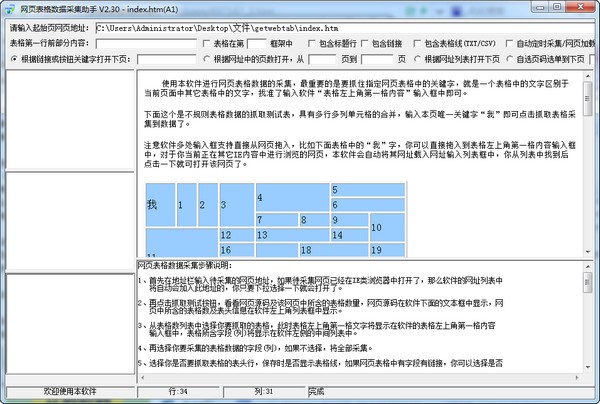Click the 我 cell in the sample table

click(161, 205)
